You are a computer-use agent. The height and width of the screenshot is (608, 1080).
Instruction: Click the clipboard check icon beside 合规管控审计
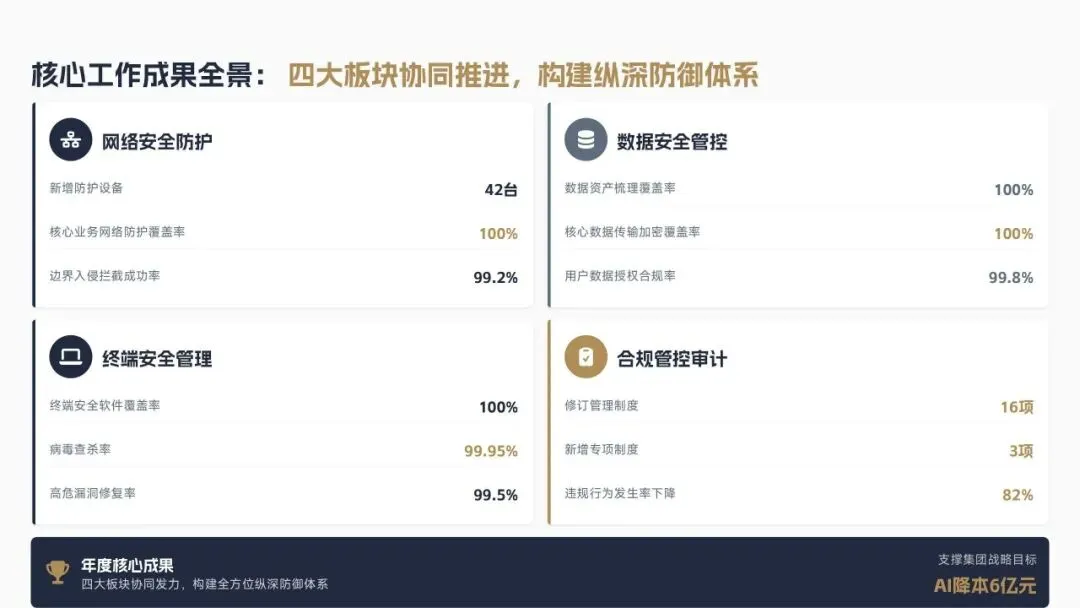click(585, 357)
